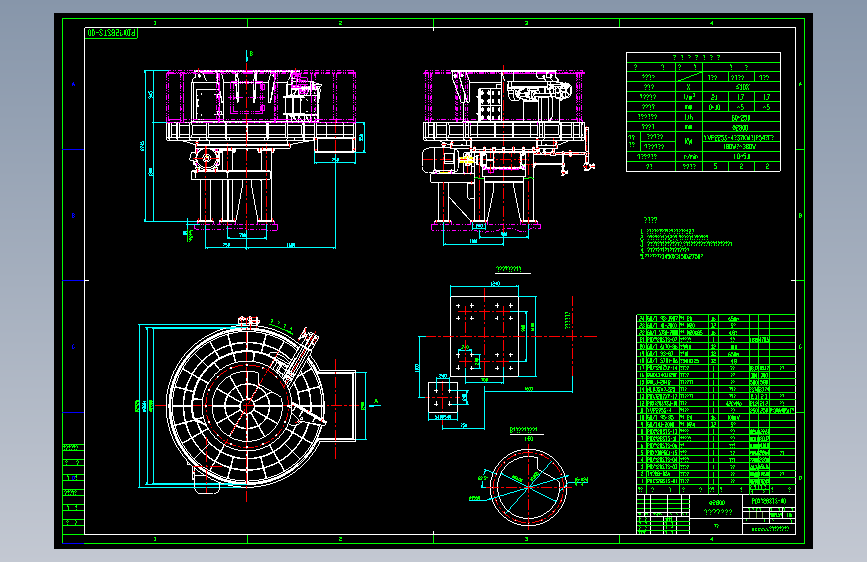Select the drive motor in the side elevation view
The image size is (867, 562).
coord(440,160)
